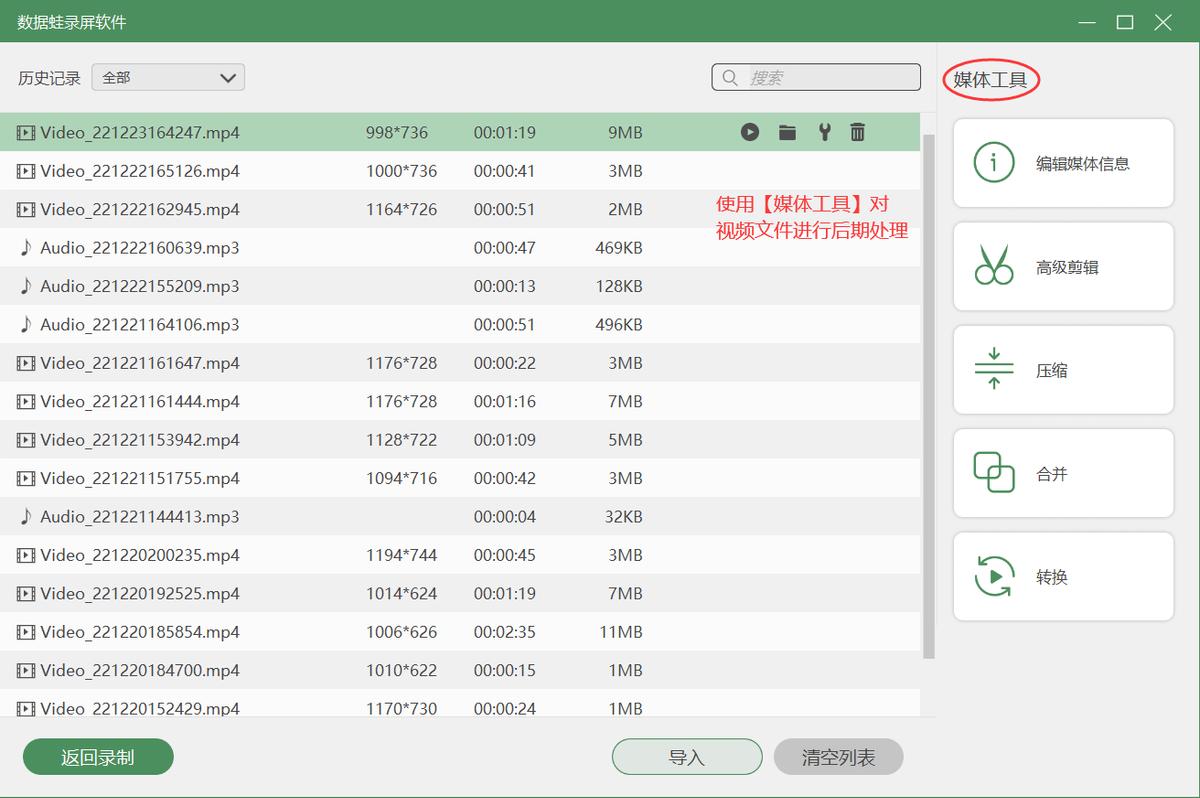Play the selected video Video_221223164247.mp4
This screenshot has height=798, width=1200.
click(x=750, y=132)
